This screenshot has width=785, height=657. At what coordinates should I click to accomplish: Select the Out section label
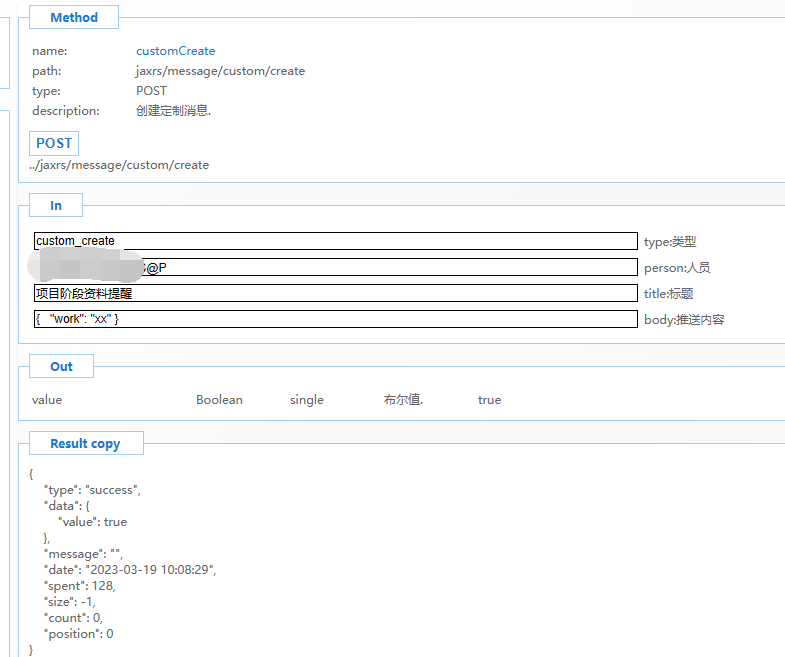tap(61, 366)
